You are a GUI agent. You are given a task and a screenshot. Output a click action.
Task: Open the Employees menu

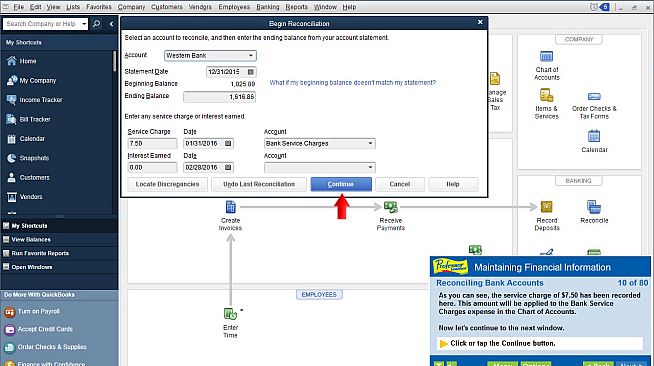(x=234, y=7)
